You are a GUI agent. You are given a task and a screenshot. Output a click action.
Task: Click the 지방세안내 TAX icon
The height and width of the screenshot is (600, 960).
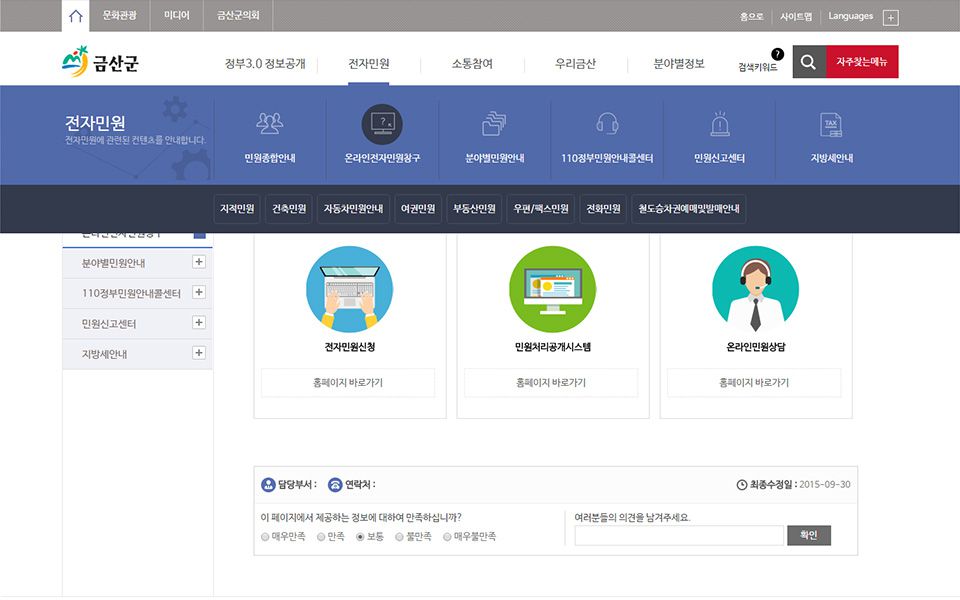(x=831, y=124)
